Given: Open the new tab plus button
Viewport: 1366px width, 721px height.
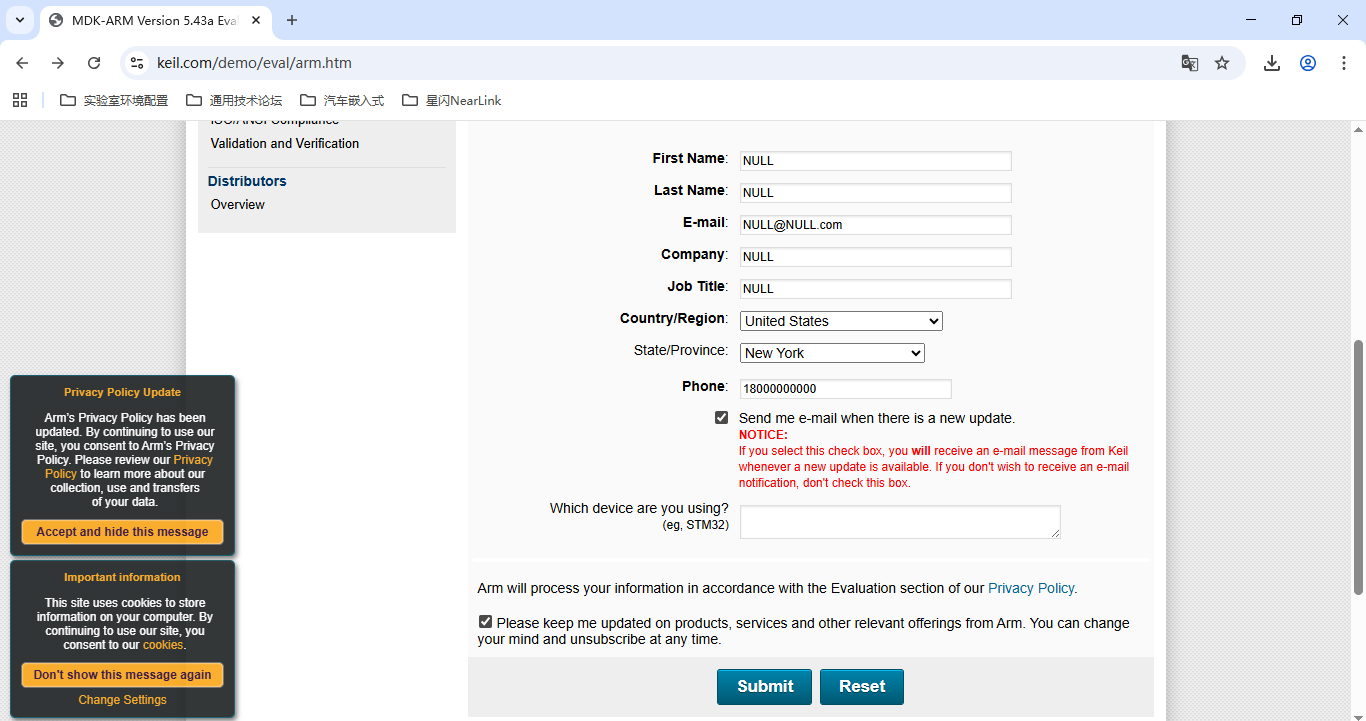Looking at the screenshot, I should [x=292, y=20].
